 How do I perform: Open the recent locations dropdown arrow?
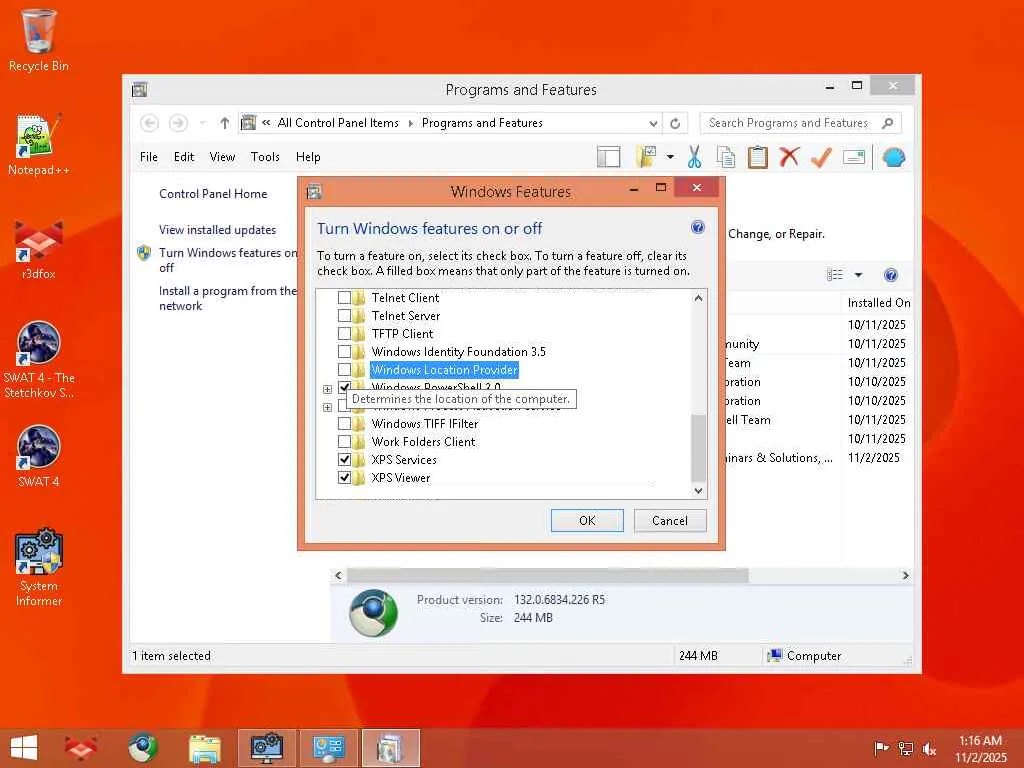point(202,123)
